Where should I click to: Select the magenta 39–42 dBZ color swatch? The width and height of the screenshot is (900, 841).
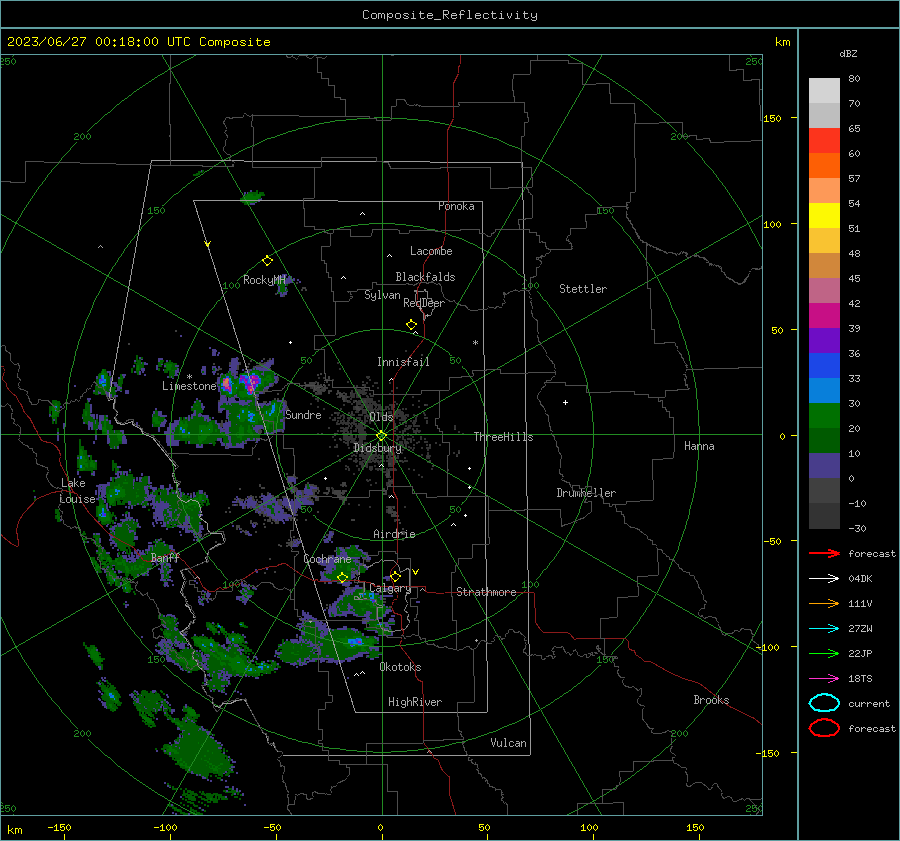click(824, 316)
